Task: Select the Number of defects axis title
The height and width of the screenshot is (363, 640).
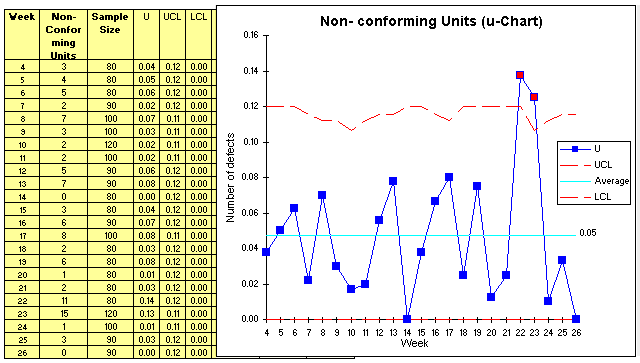Action: pyautogui.click(x=231, y=178)
